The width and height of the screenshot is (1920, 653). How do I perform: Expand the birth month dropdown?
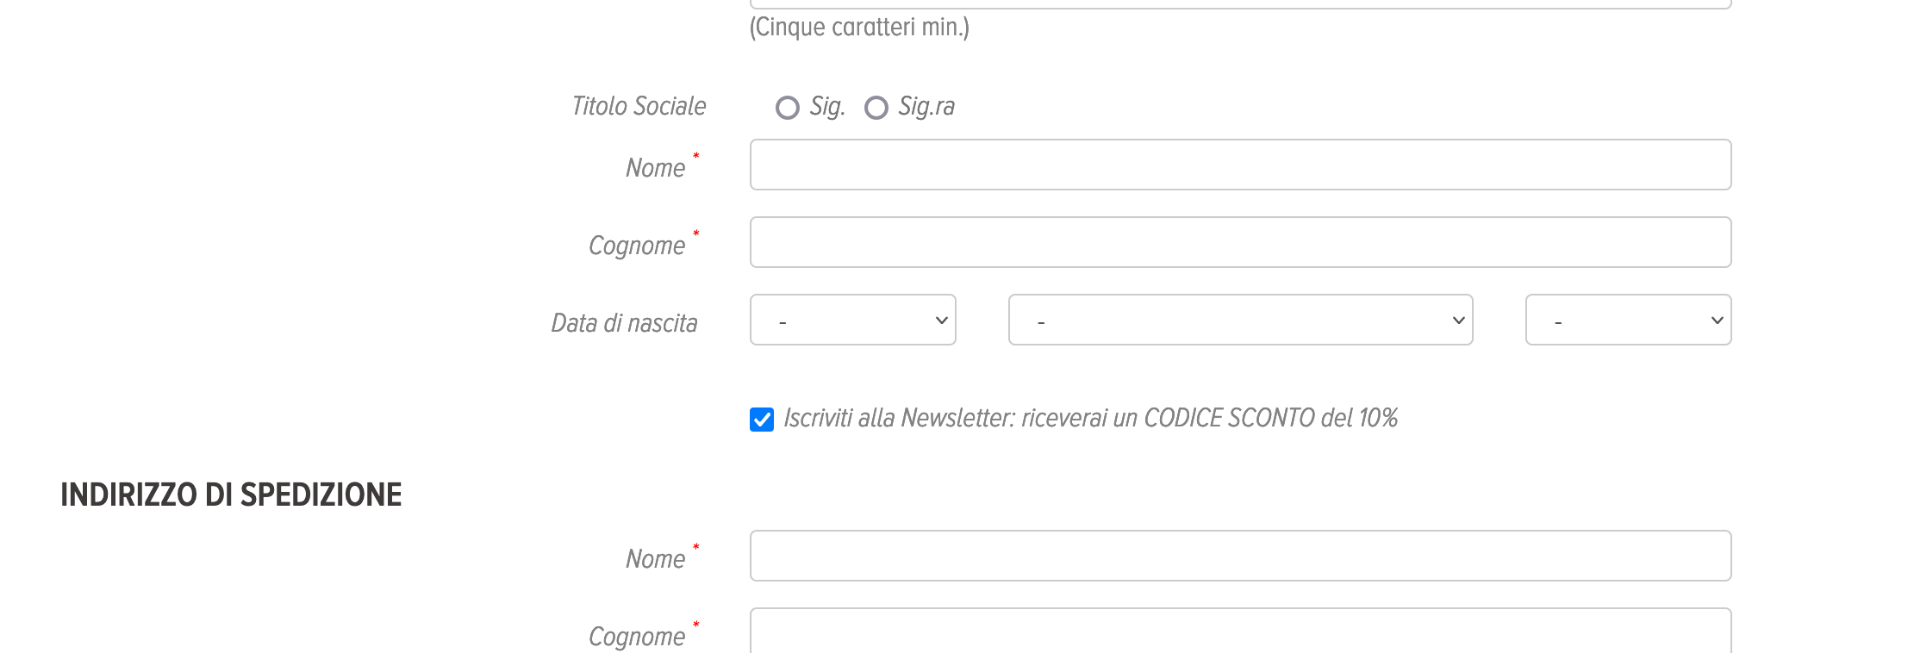coord(1240,320)
